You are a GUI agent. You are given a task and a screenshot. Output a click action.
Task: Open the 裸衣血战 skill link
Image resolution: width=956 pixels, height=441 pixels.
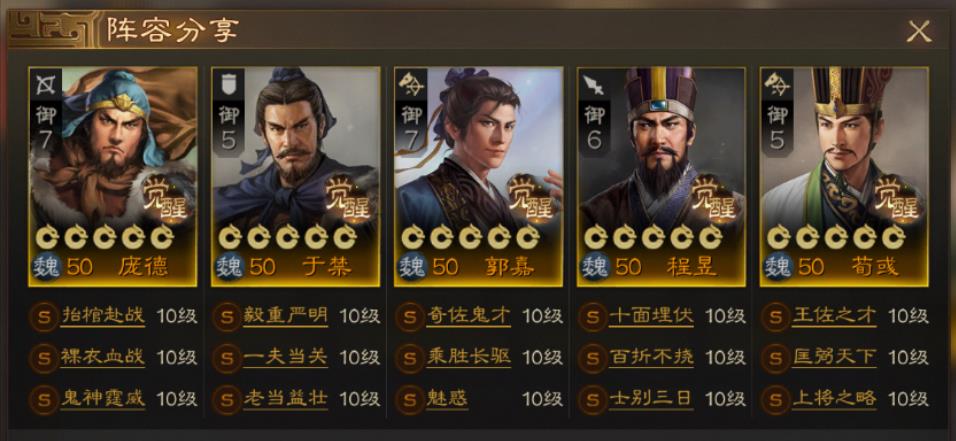[x=103, y=357]
